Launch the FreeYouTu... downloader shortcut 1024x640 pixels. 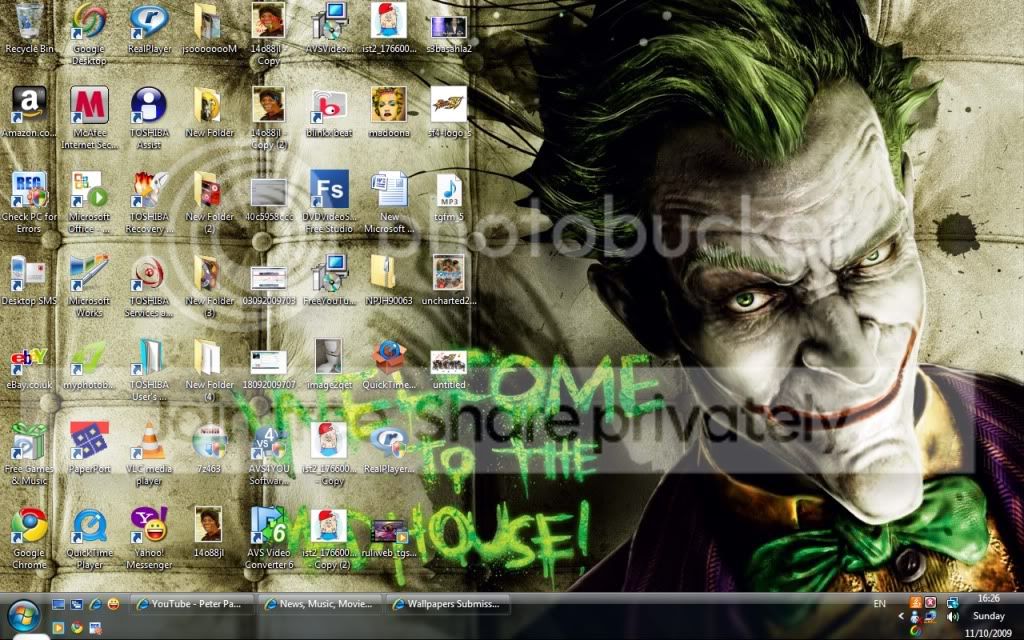pyautogui.click(x=329, y=280)
